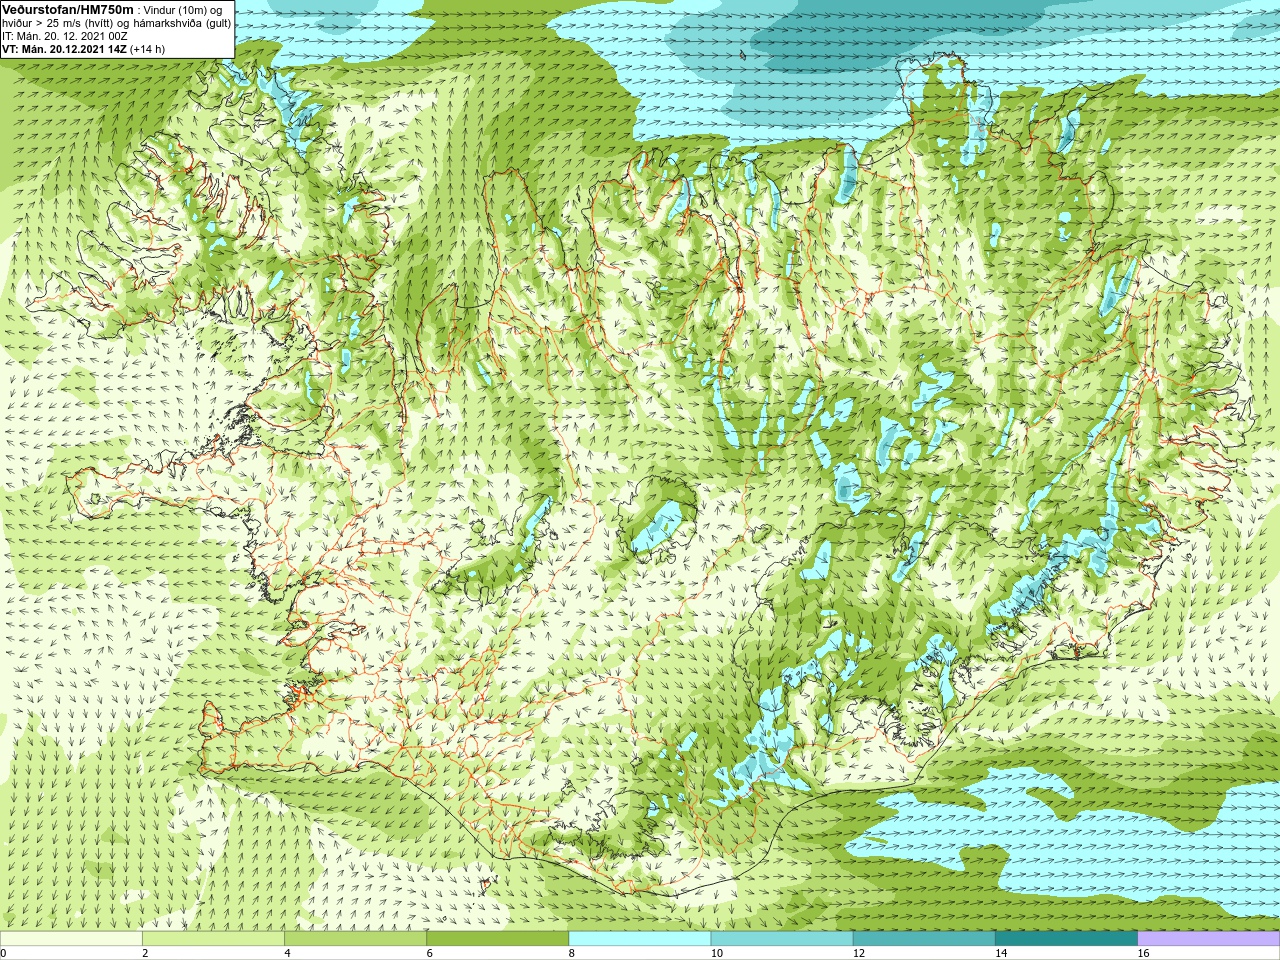Viewport: 1280px width, 960px height.
Task: Select the dark green 6–8 scale segment
Action: 498,938
